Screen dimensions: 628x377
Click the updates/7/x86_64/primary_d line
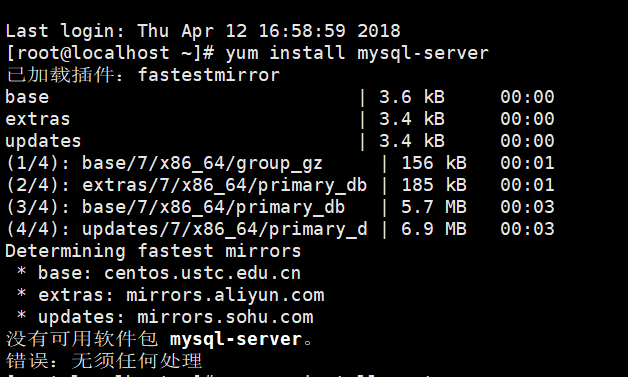click(x=280, y=229)
